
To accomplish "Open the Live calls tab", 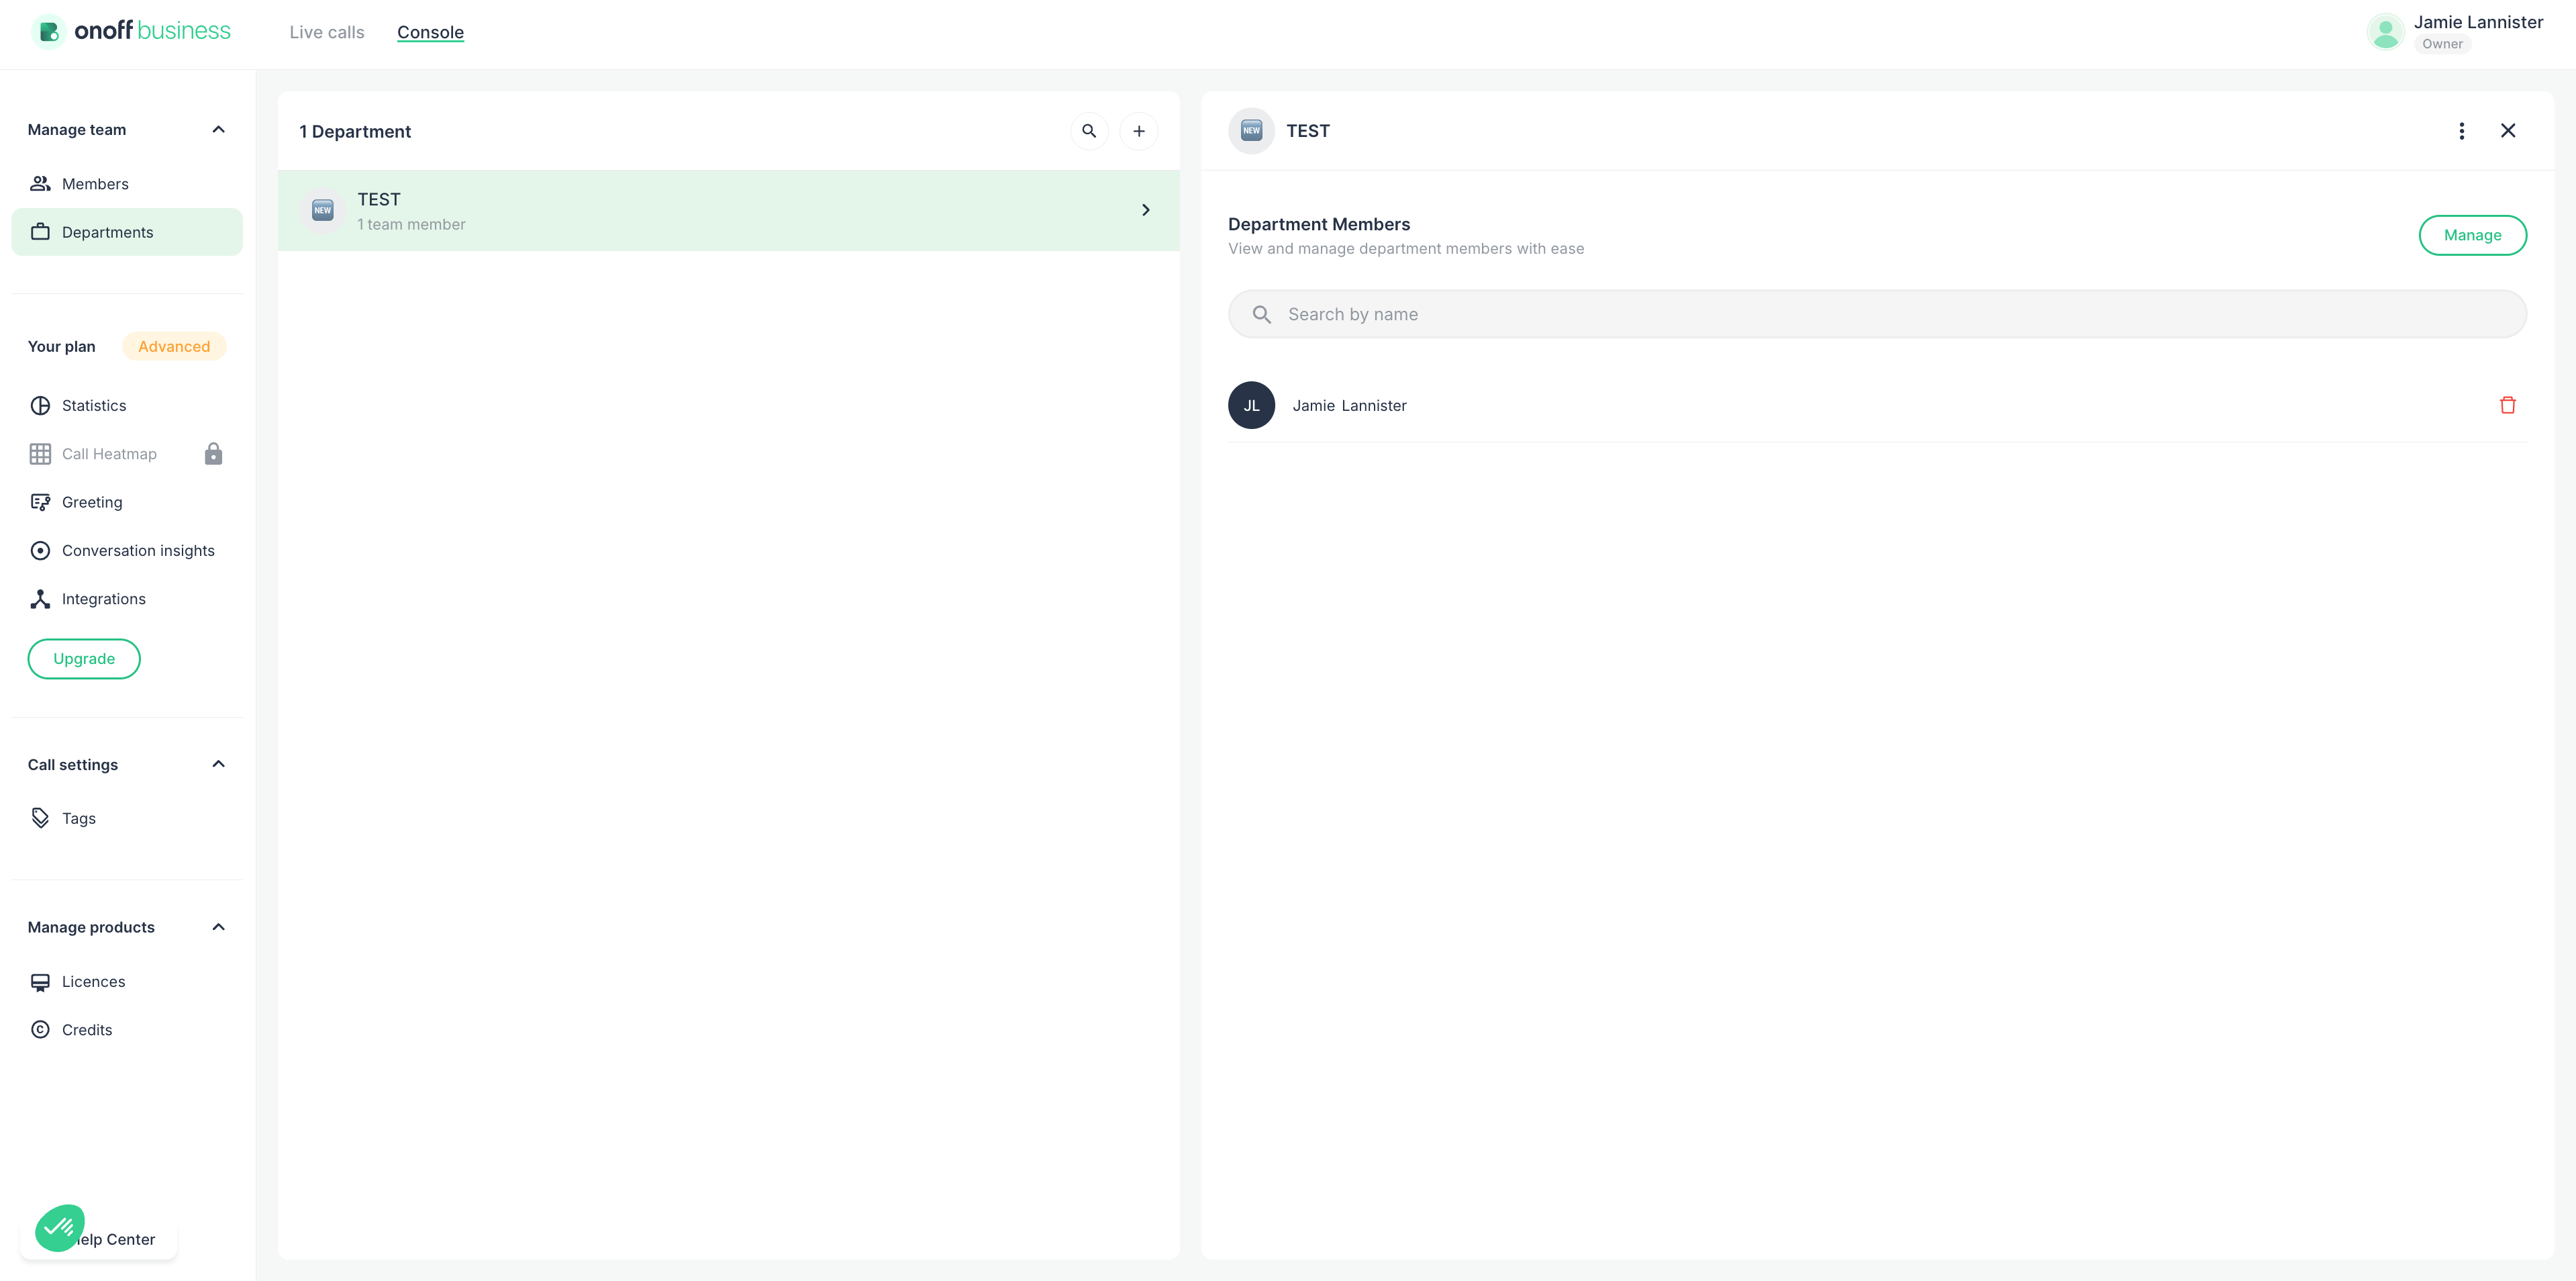I will 327,32.
